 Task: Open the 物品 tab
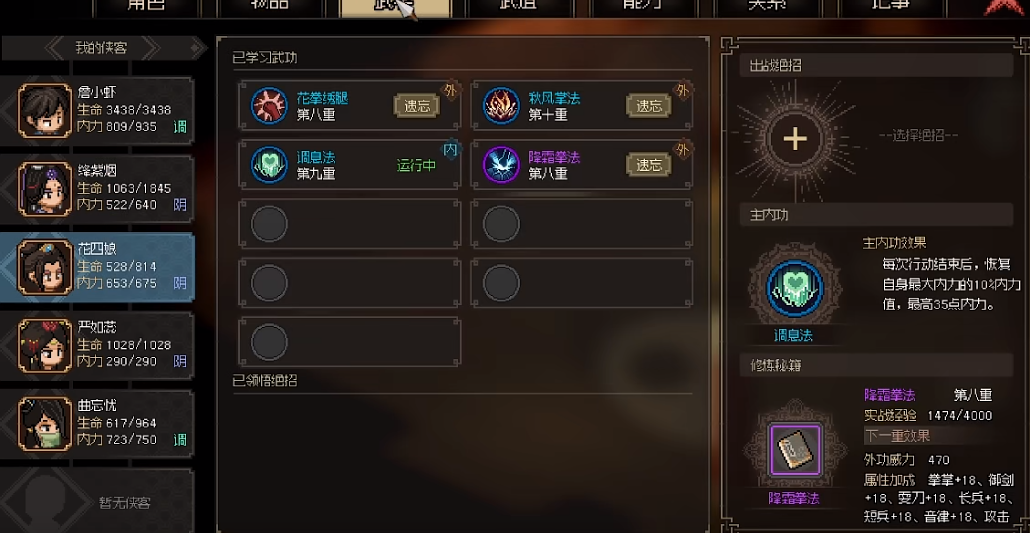271,7
